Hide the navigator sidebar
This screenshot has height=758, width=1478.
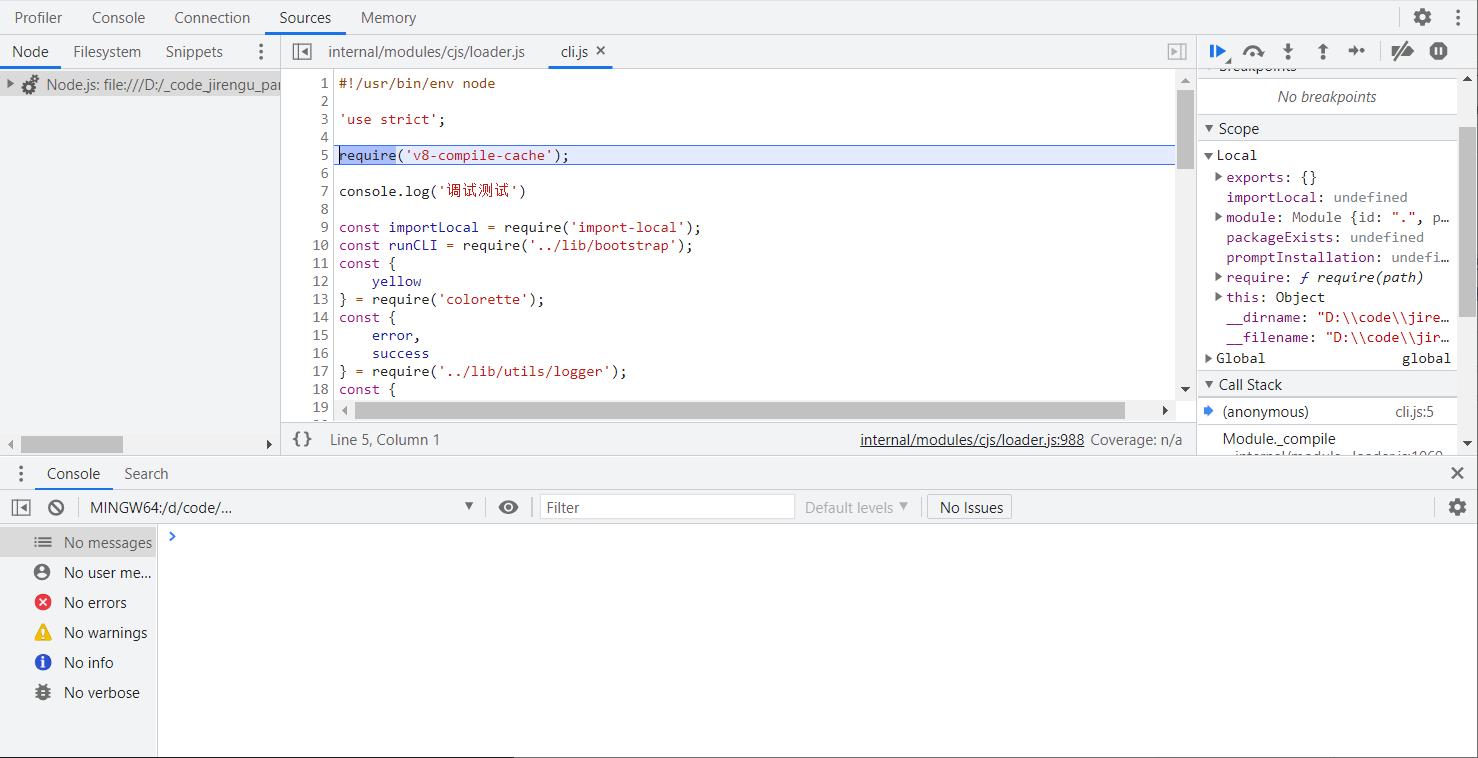[x=301, y=51]
